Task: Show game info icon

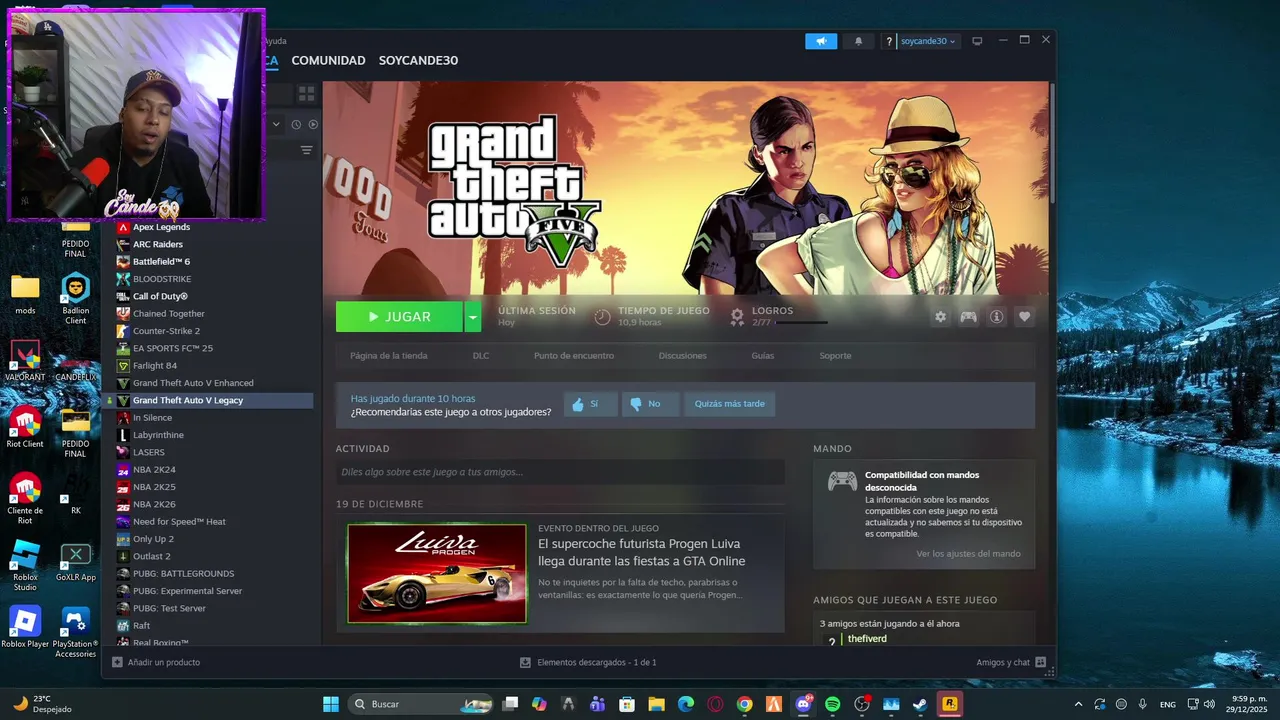Action: pyautogui.click(x=996, y=317)
